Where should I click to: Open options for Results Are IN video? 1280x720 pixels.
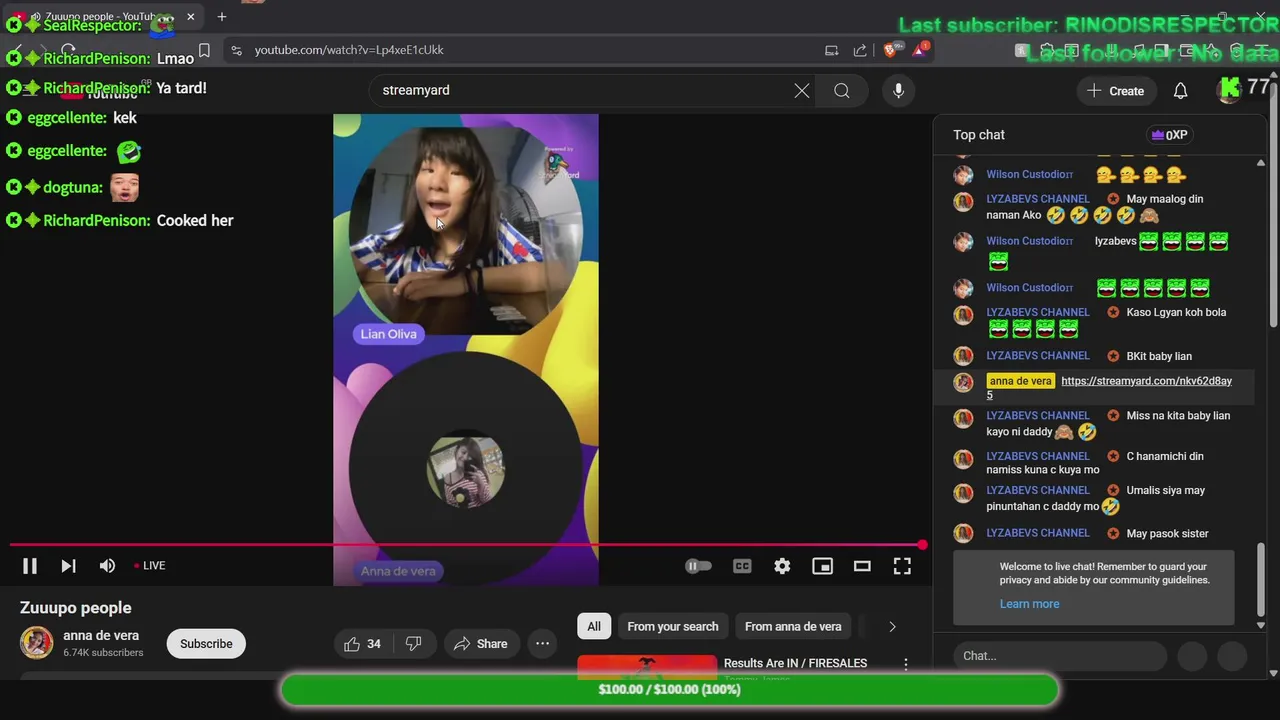[906, 664]
